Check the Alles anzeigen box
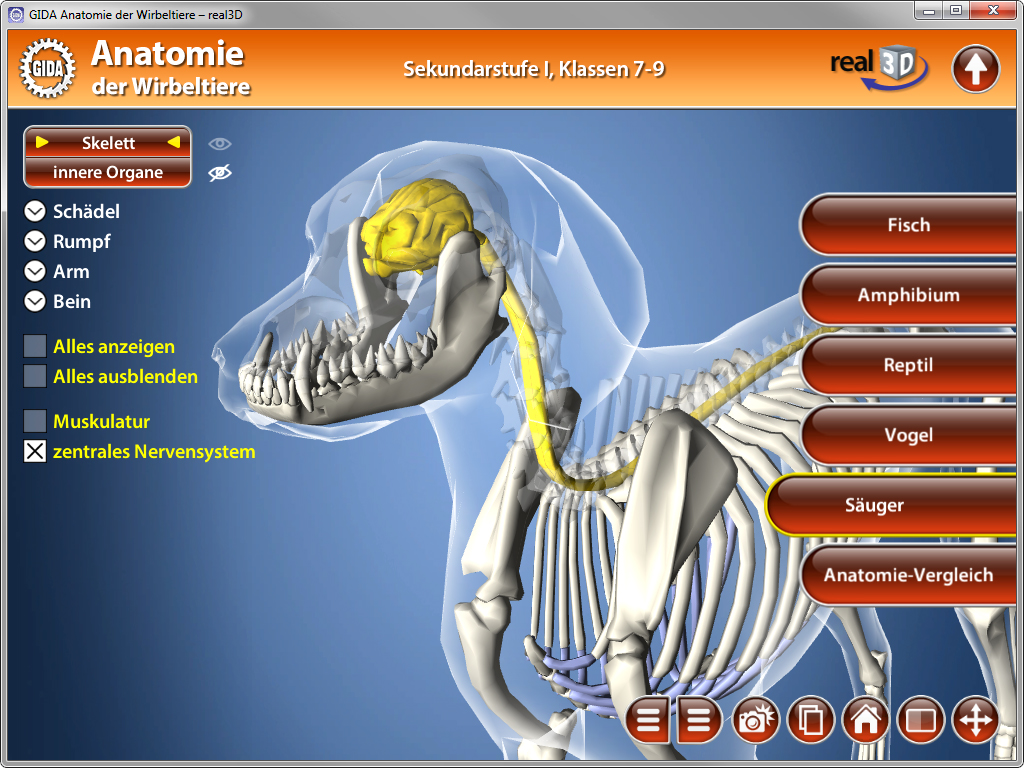The width and height of the screenshot is (1024, 768). 35,347
